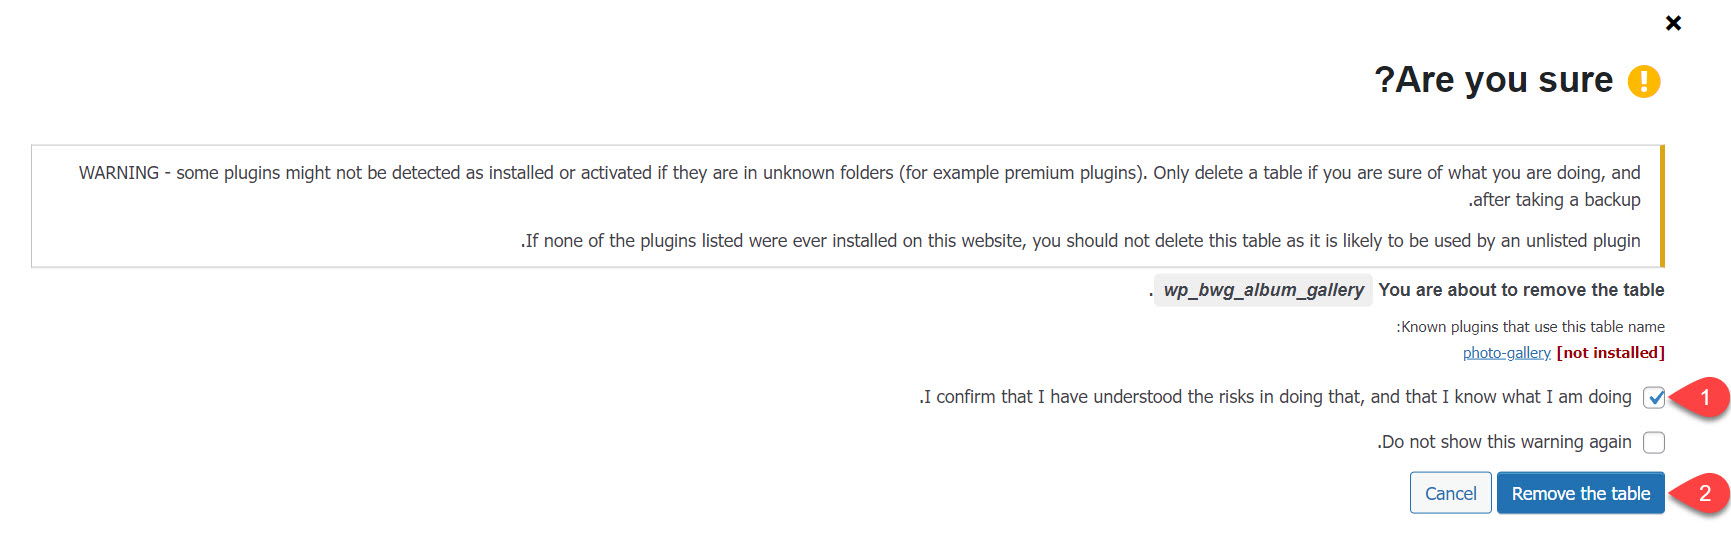
Task: Click the 'You are about to remove the table' text
Action: coord(1521,290)
